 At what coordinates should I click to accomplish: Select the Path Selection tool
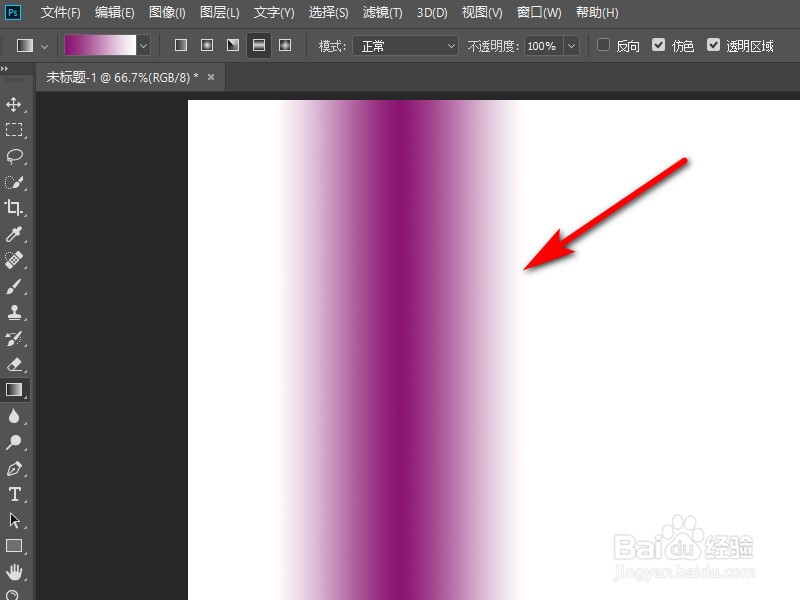pos(14,520)
